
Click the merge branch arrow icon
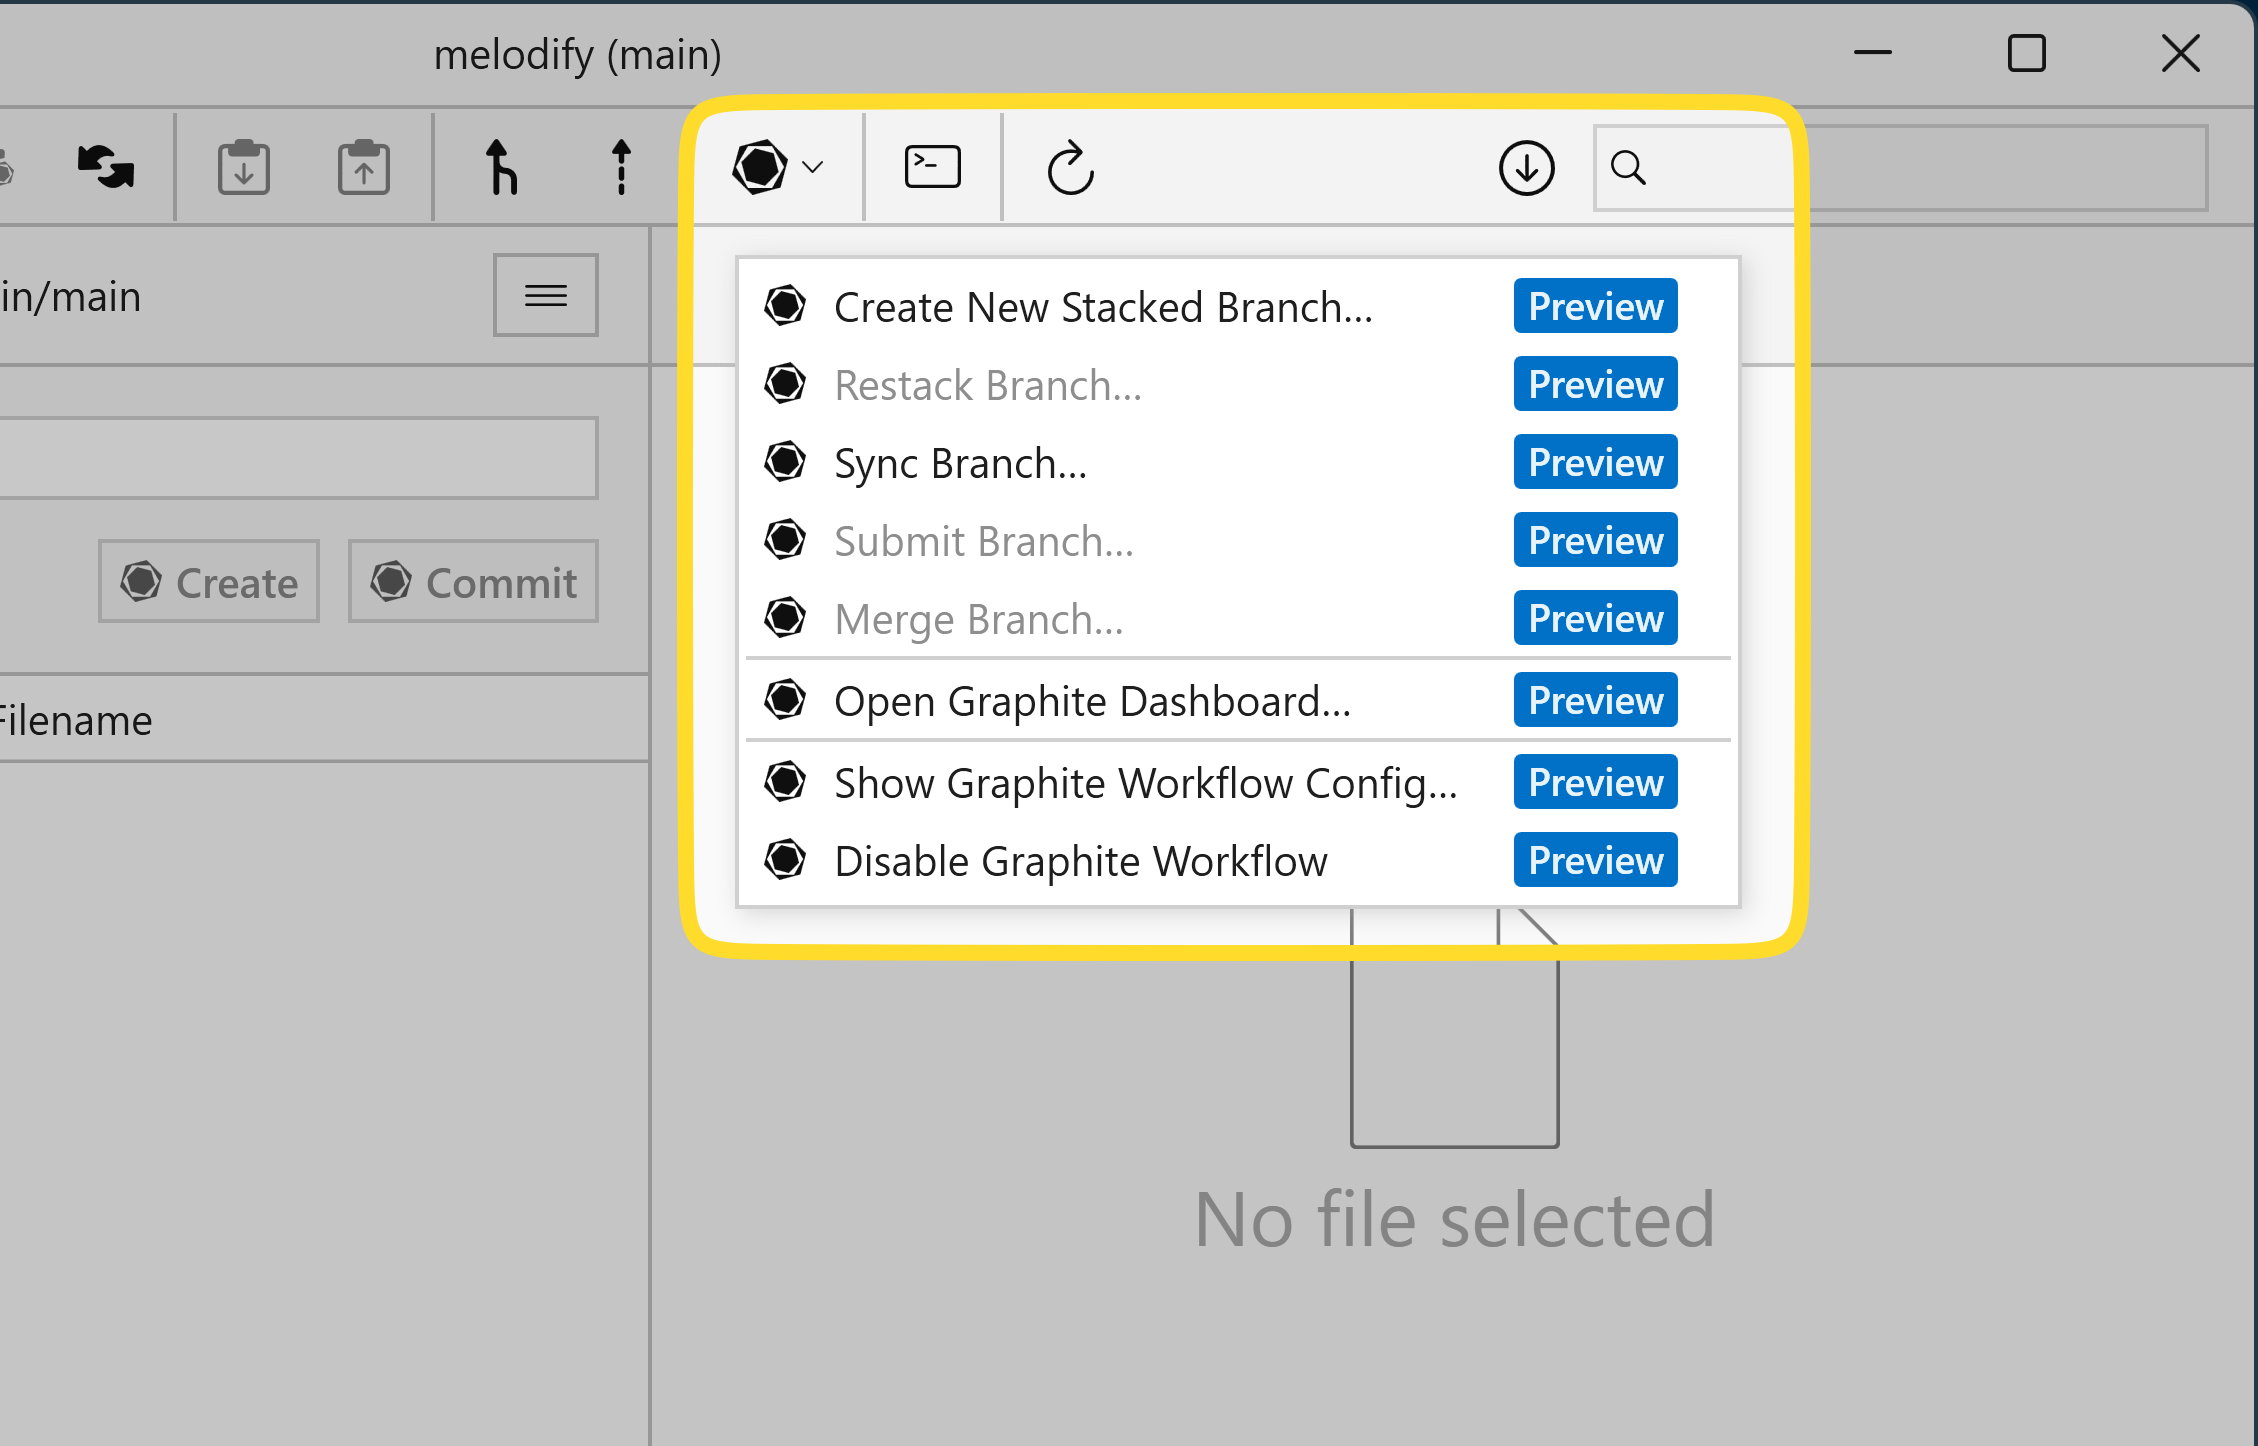pos(503,167)
